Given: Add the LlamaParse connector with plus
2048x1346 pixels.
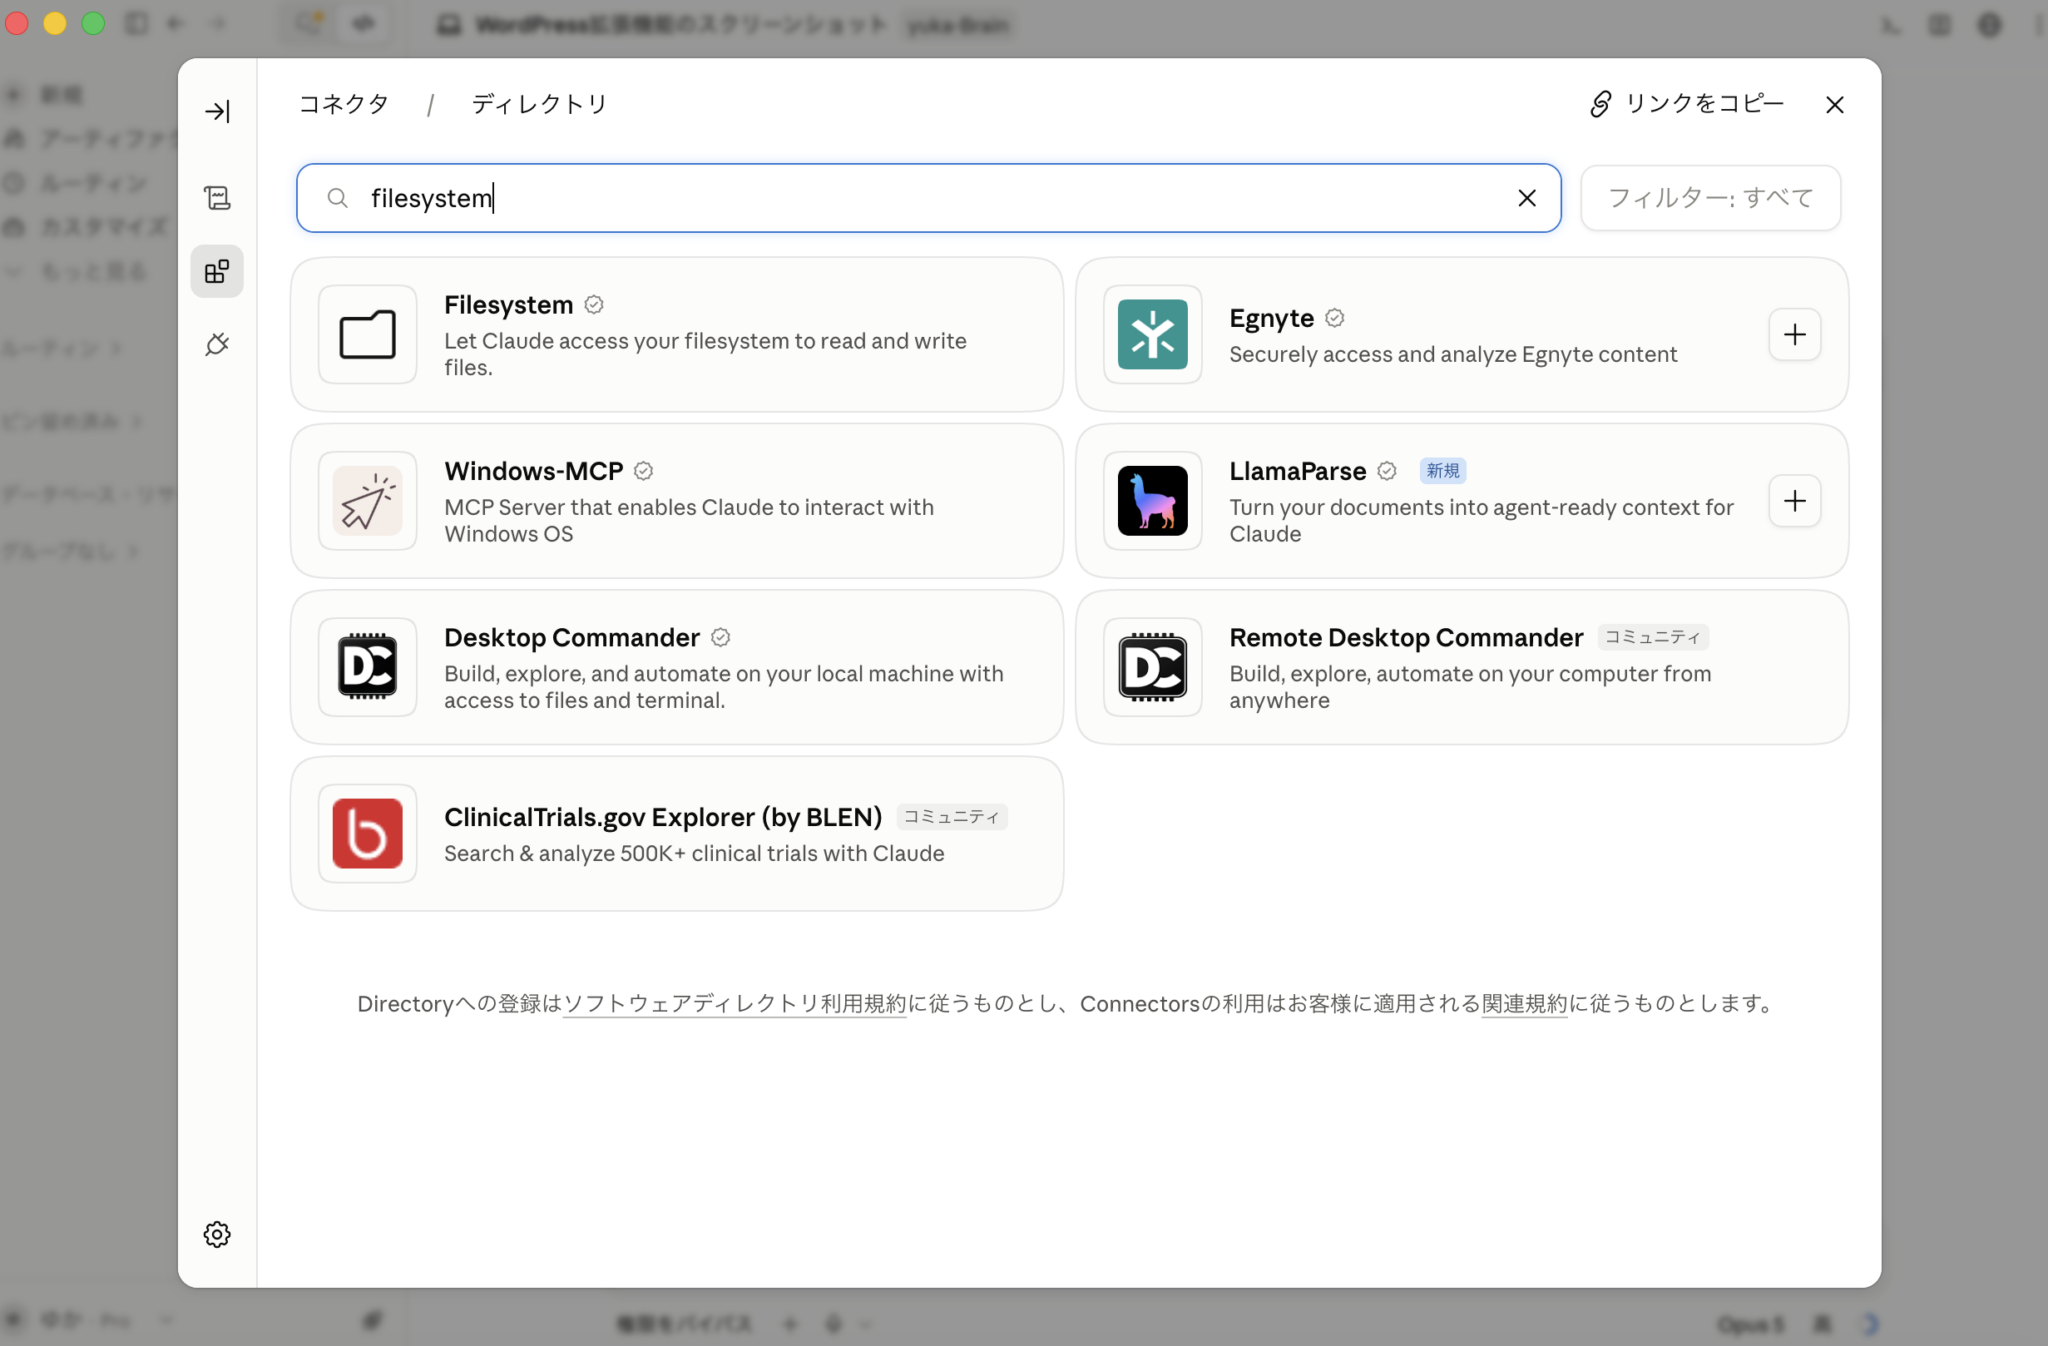Looking at the screenshot, I should [x=1794, y=500].
